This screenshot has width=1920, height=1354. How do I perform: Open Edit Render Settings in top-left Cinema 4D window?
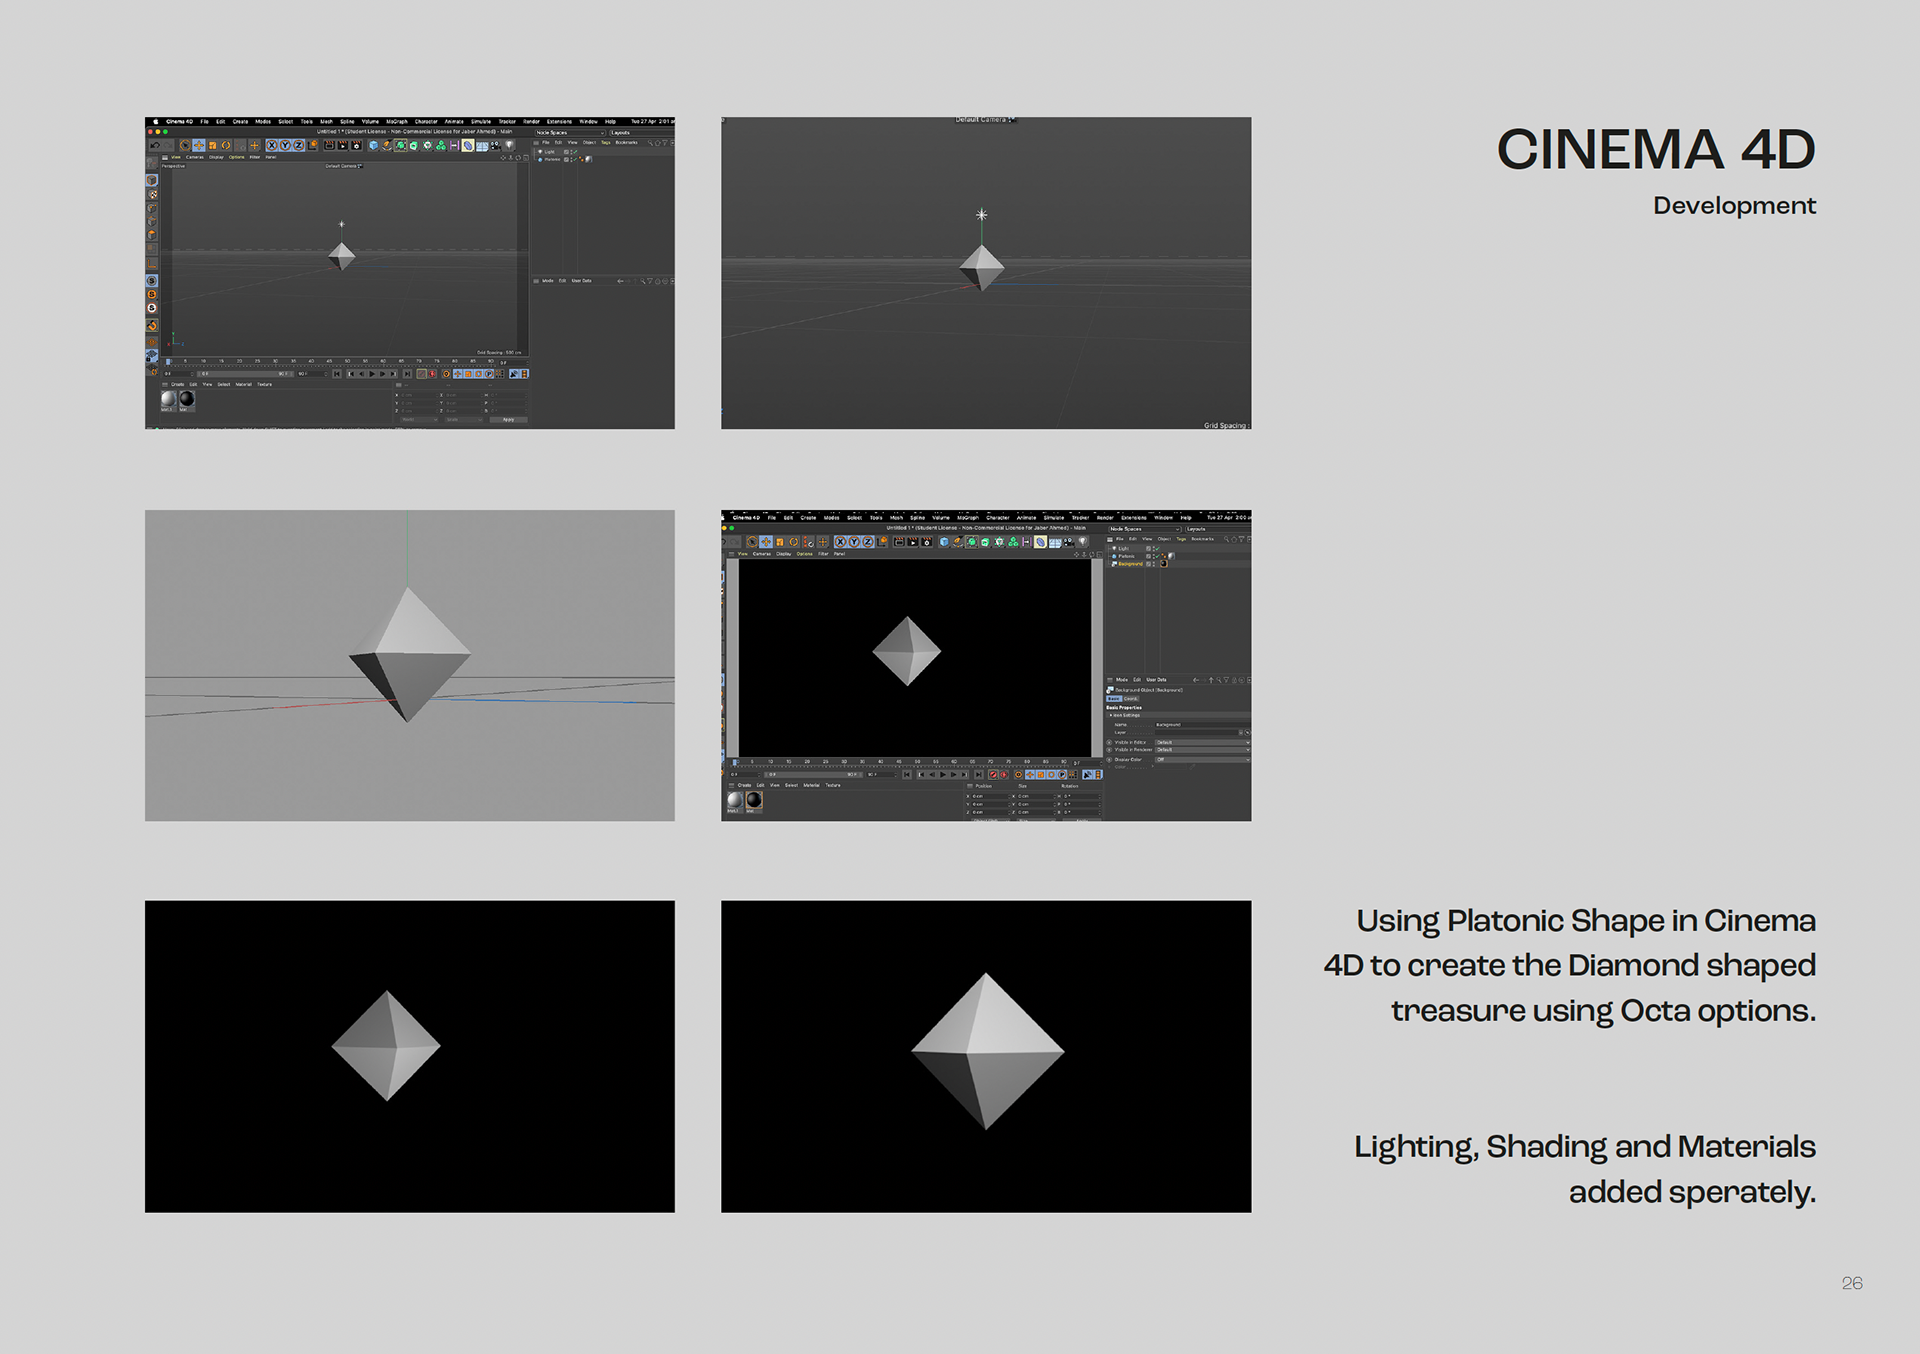pyautogui.click(x=356, y=145)
